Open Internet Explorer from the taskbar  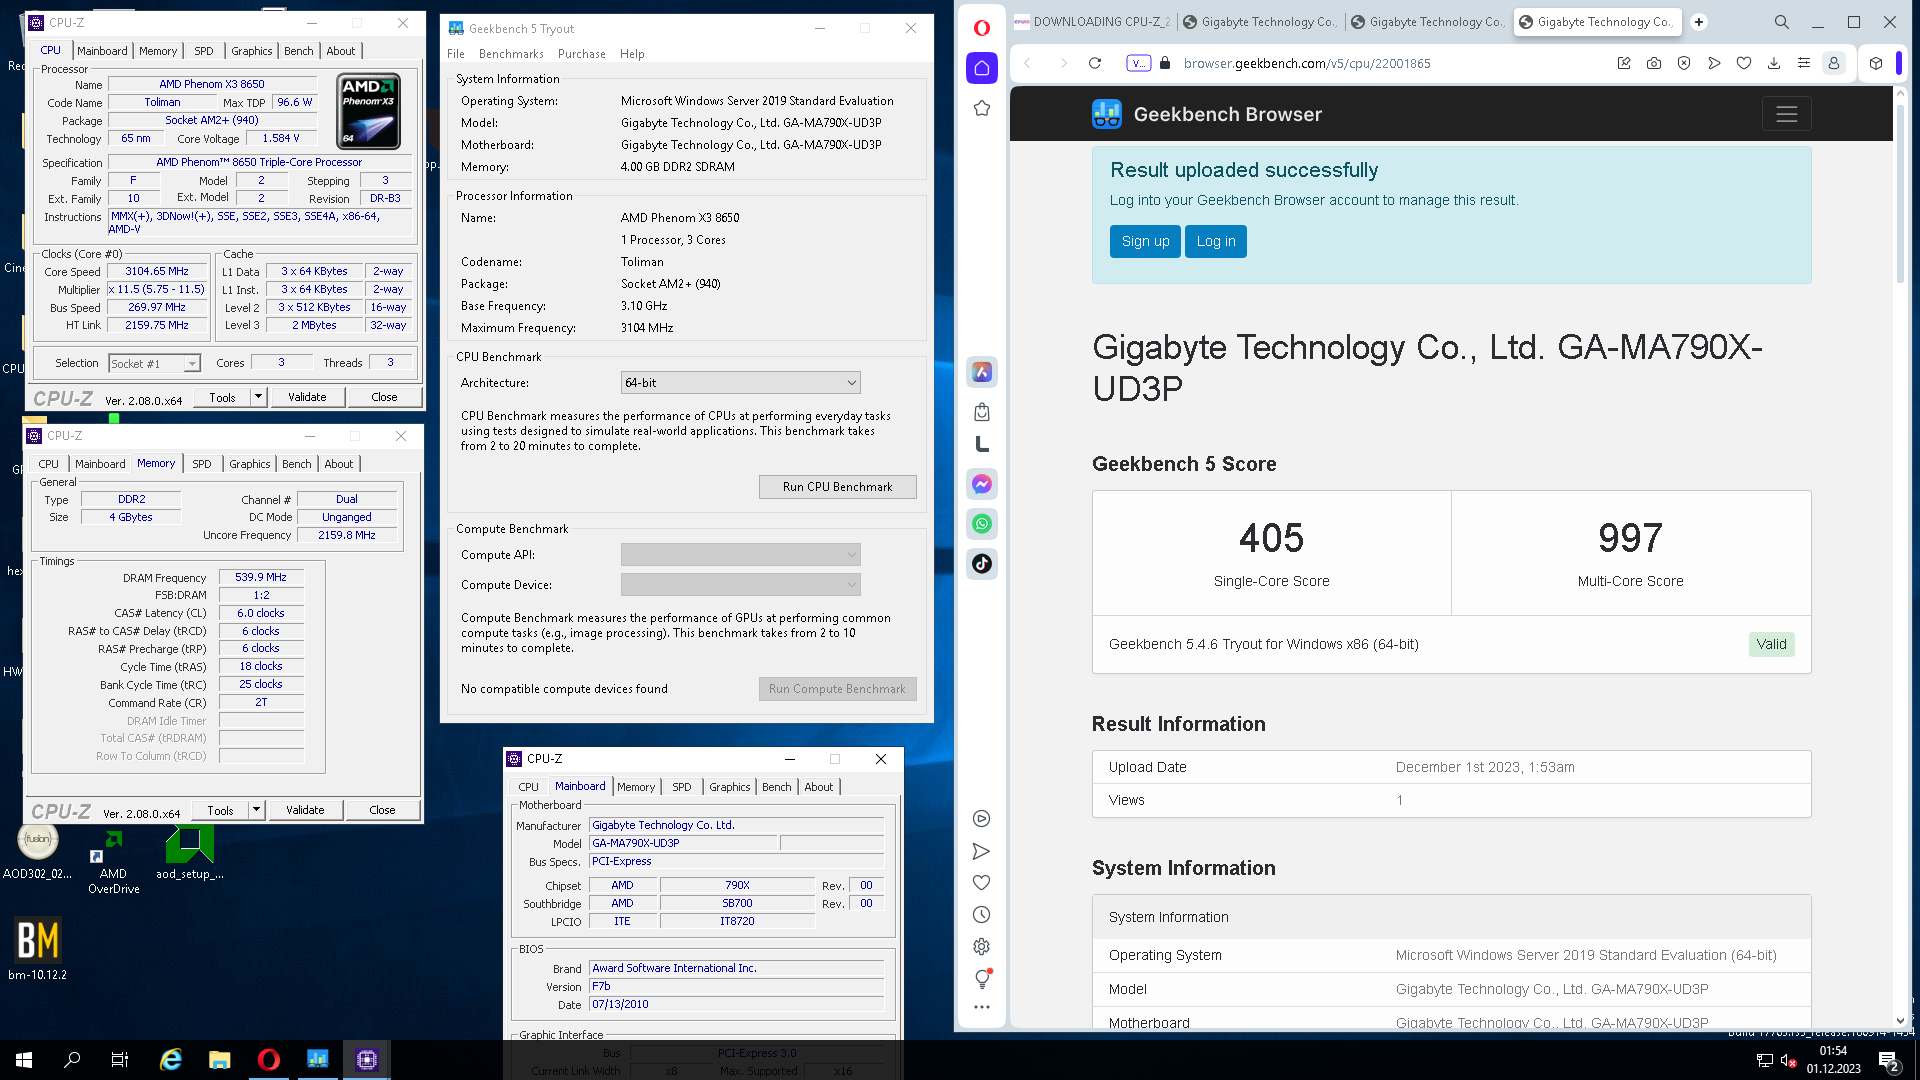click(170, 1060)
